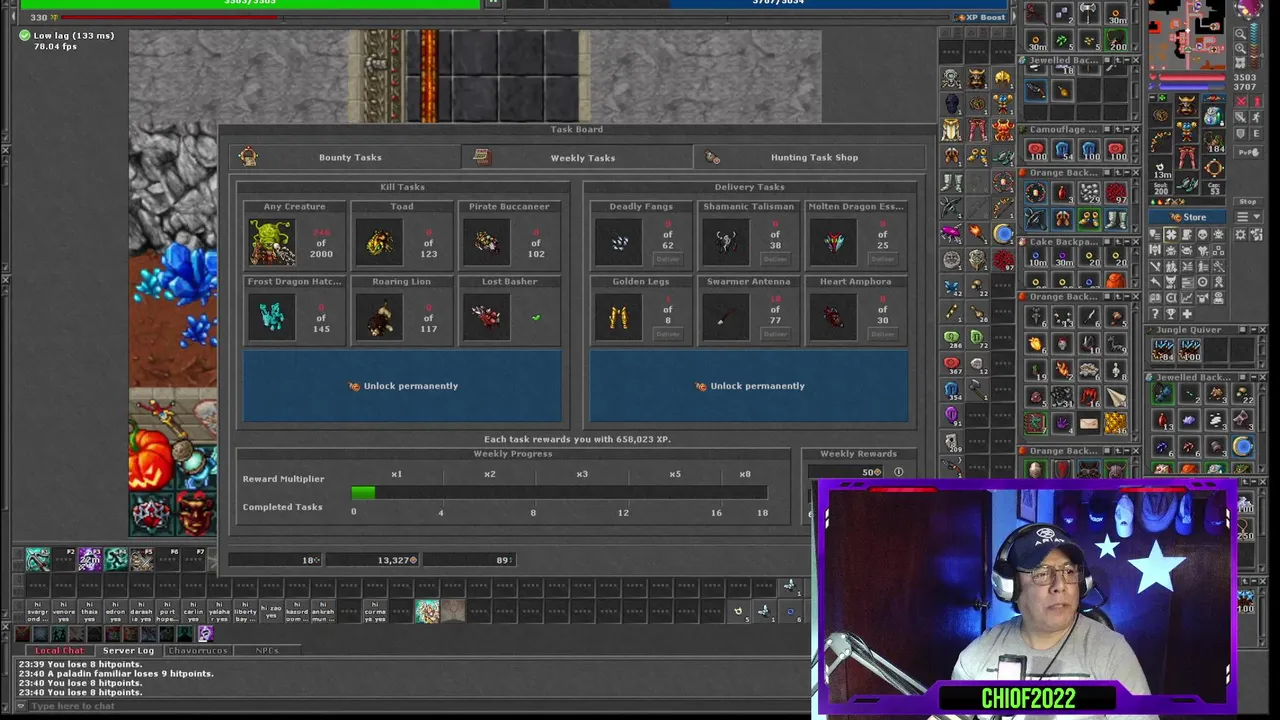This screenshot has height=720, width=1280.
Task: Click the Heart Amphora item icon
Action: [x=833, y=317]
